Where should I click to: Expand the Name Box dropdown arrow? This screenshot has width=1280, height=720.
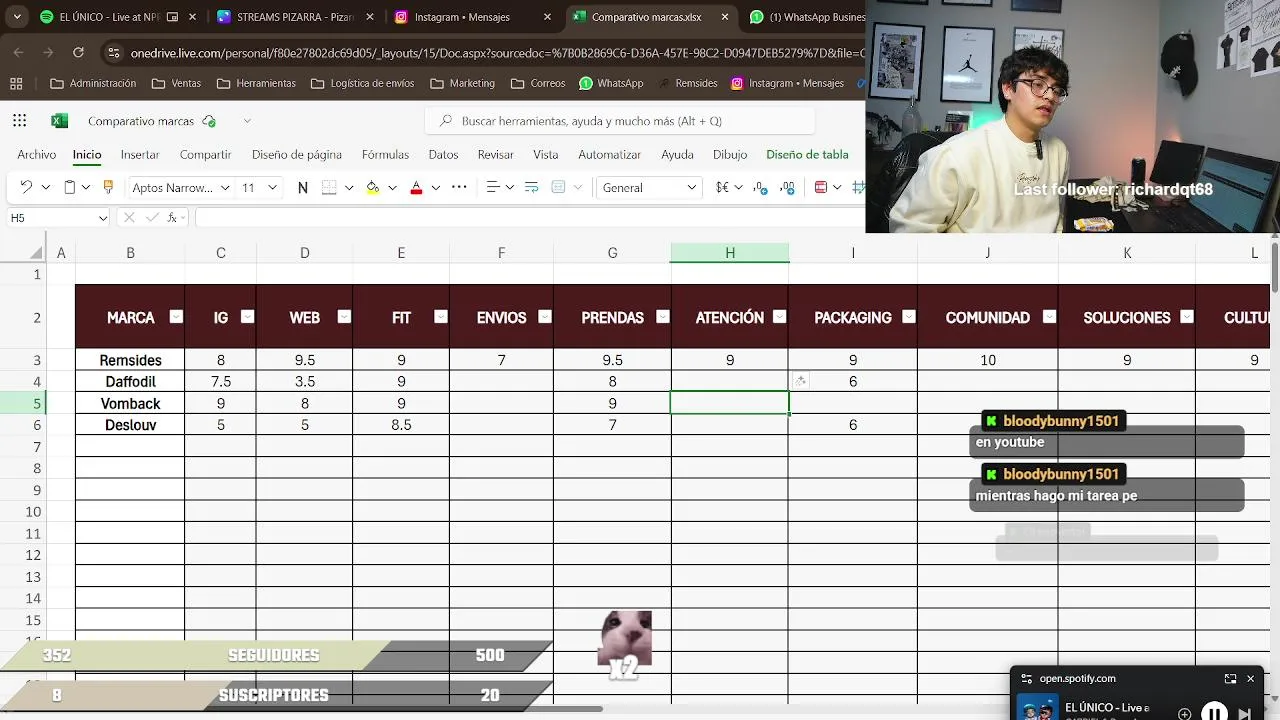[102, 217]
